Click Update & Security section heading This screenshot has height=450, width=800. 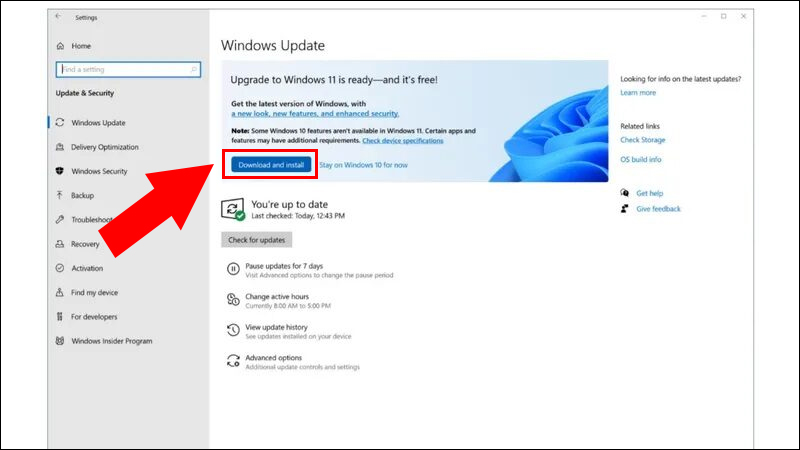pyautogui.click(x=85, y=93)
